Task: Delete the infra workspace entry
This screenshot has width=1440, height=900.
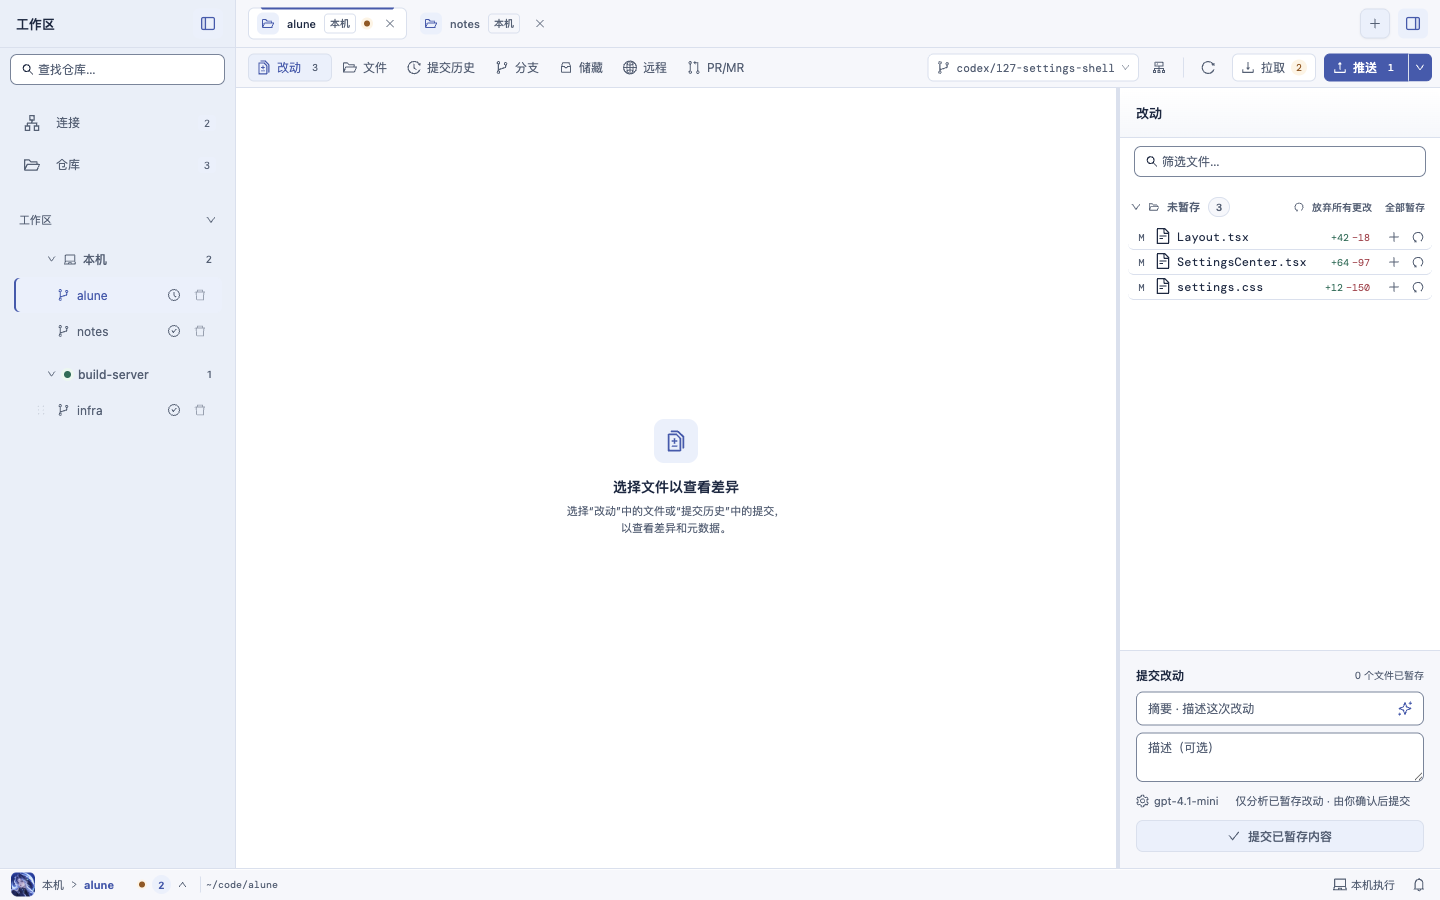Action: (200, 410)
